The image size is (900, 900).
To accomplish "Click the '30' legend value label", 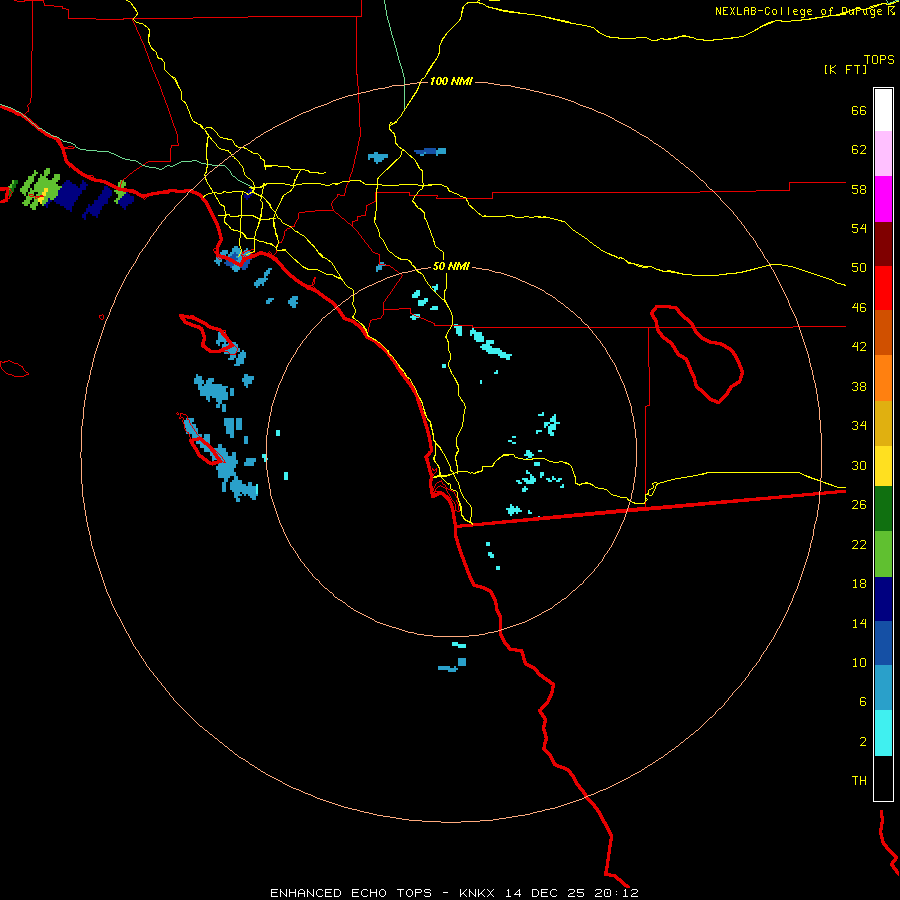I will [859, 465].
